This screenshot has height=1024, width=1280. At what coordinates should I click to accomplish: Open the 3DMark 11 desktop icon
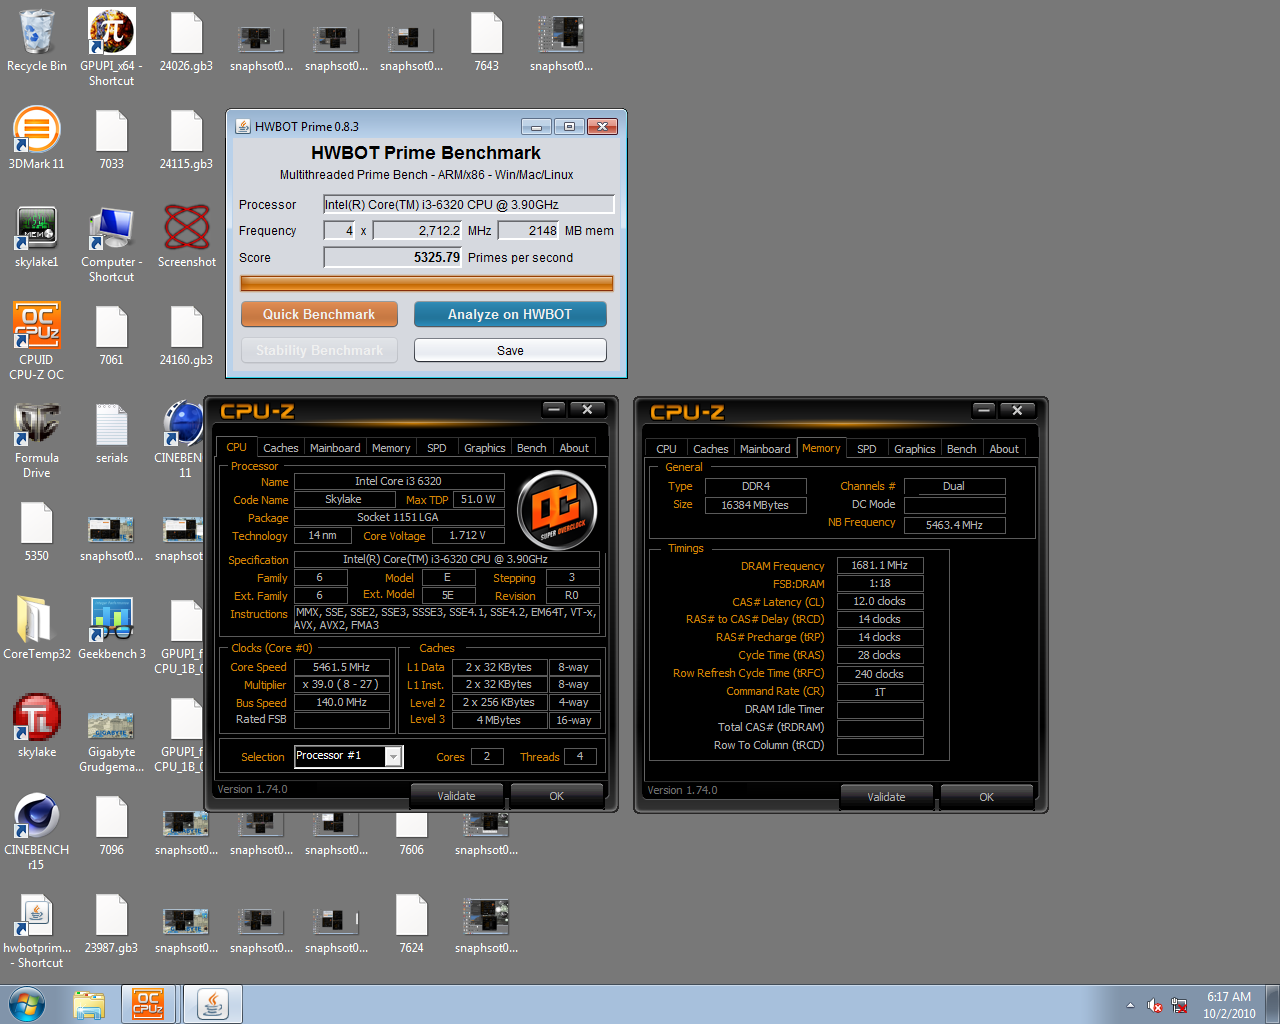coord(36,138)
